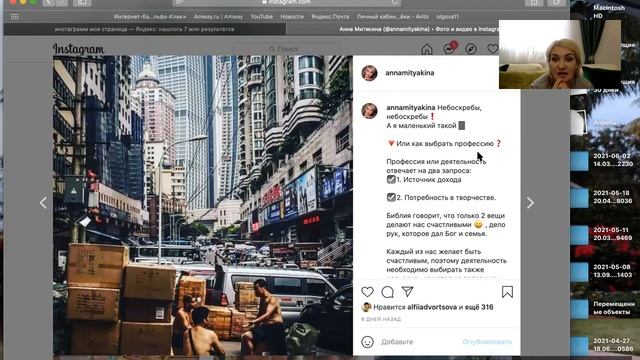Click the Instagram logo
This screenshot has width=640, height=360.
pos(78,49)
